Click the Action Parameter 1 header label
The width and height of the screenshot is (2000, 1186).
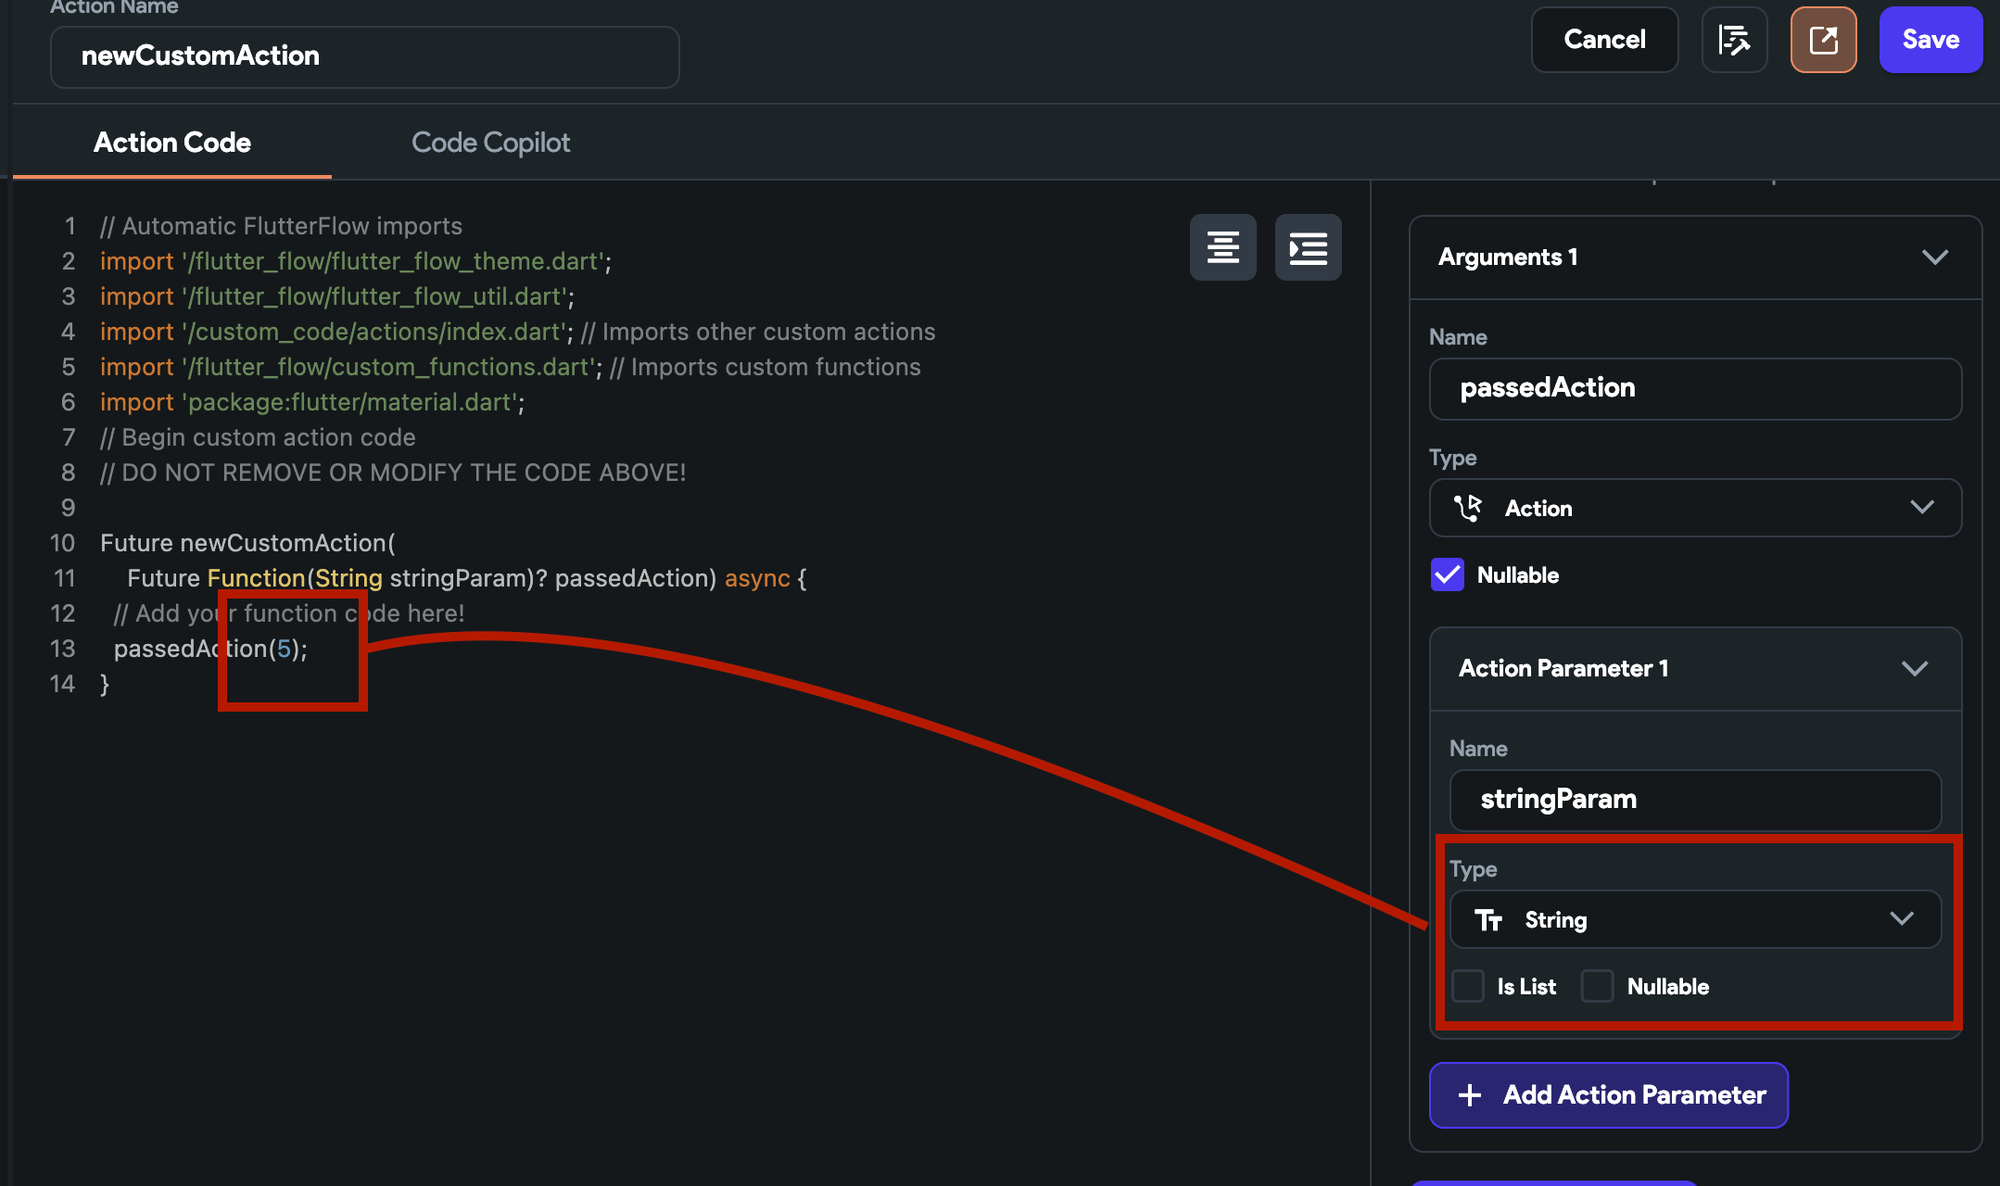tap(1563, 668)
